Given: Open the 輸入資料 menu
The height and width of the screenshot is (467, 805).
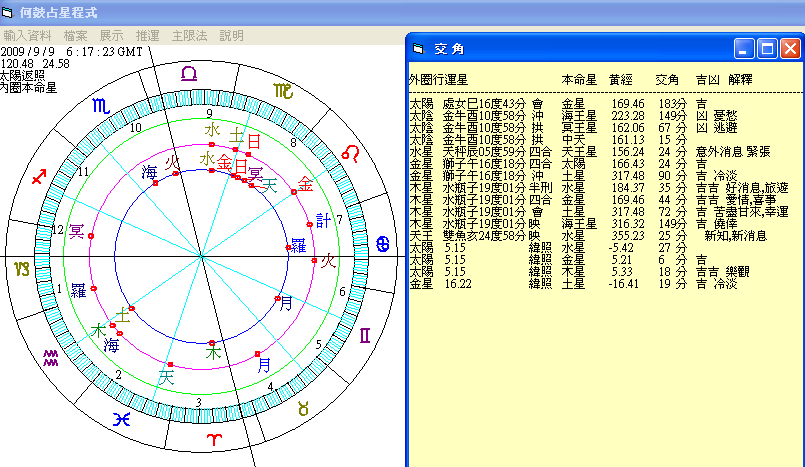Looking at the screenshot, I should [28, 35].
